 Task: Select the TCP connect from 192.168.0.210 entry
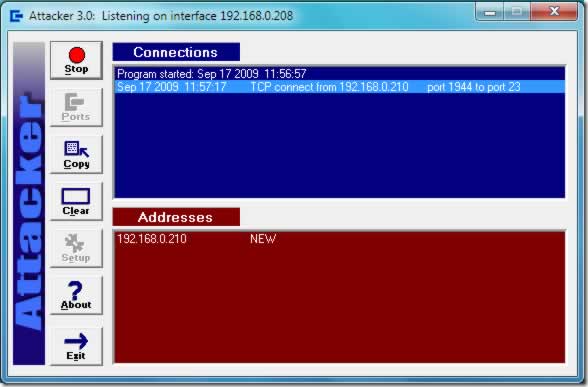tap(339, 87)
